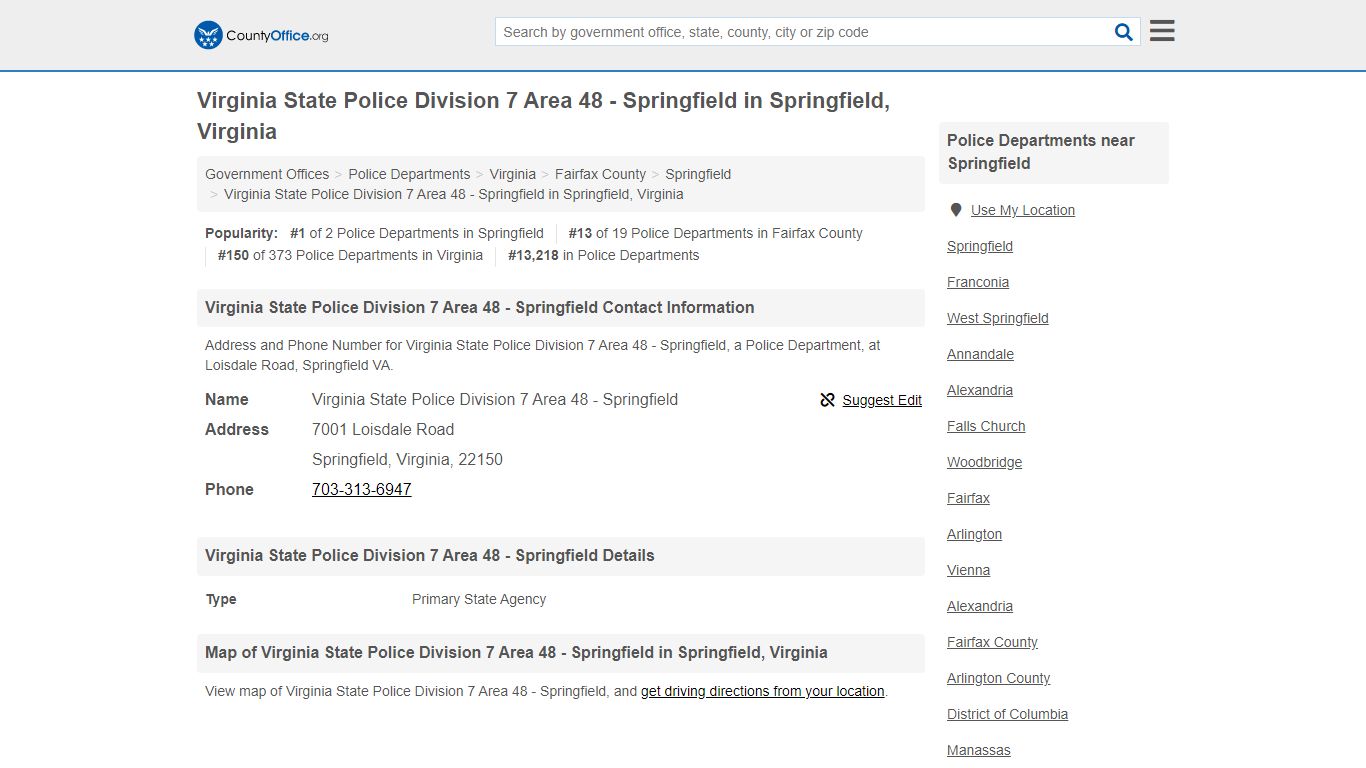Click the magnifying glass search icon
1366x768 pixels.
click(x=1124, y=32)
